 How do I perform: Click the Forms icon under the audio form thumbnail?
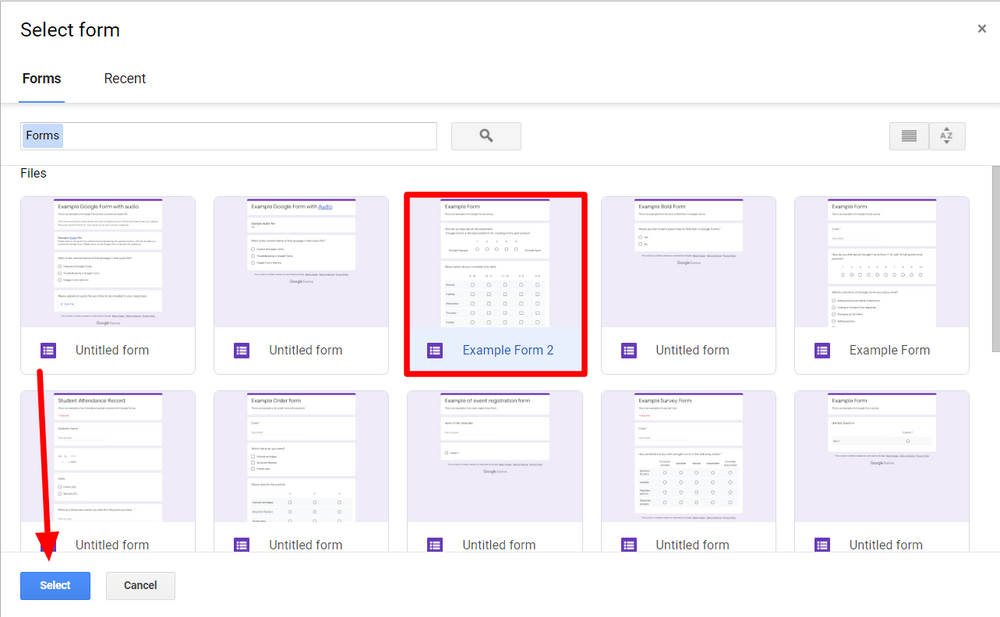(x=47, y=350)
